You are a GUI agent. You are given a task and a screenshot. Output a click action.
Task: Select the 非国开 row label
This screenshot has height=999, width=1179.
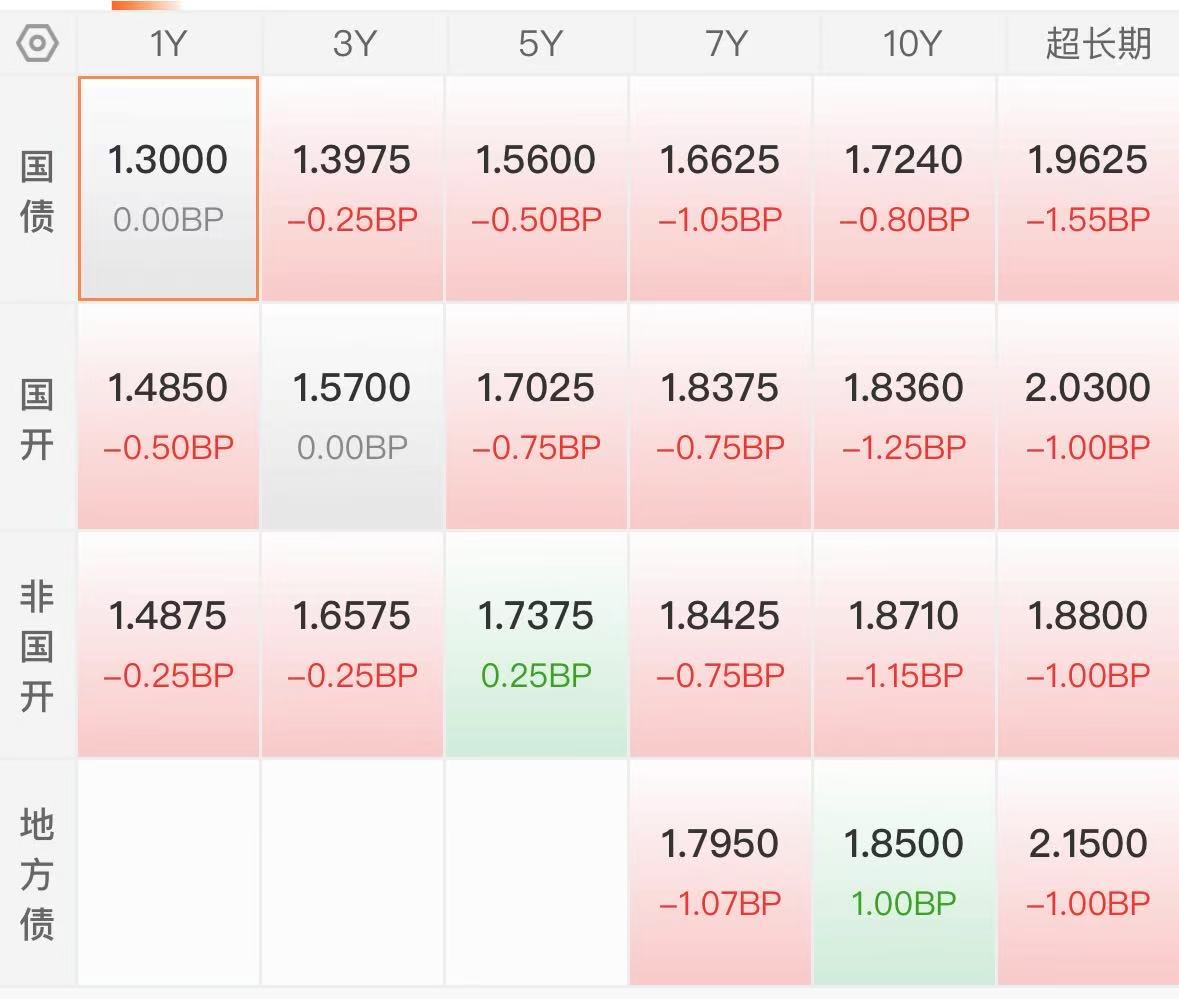tap(37, 645)
